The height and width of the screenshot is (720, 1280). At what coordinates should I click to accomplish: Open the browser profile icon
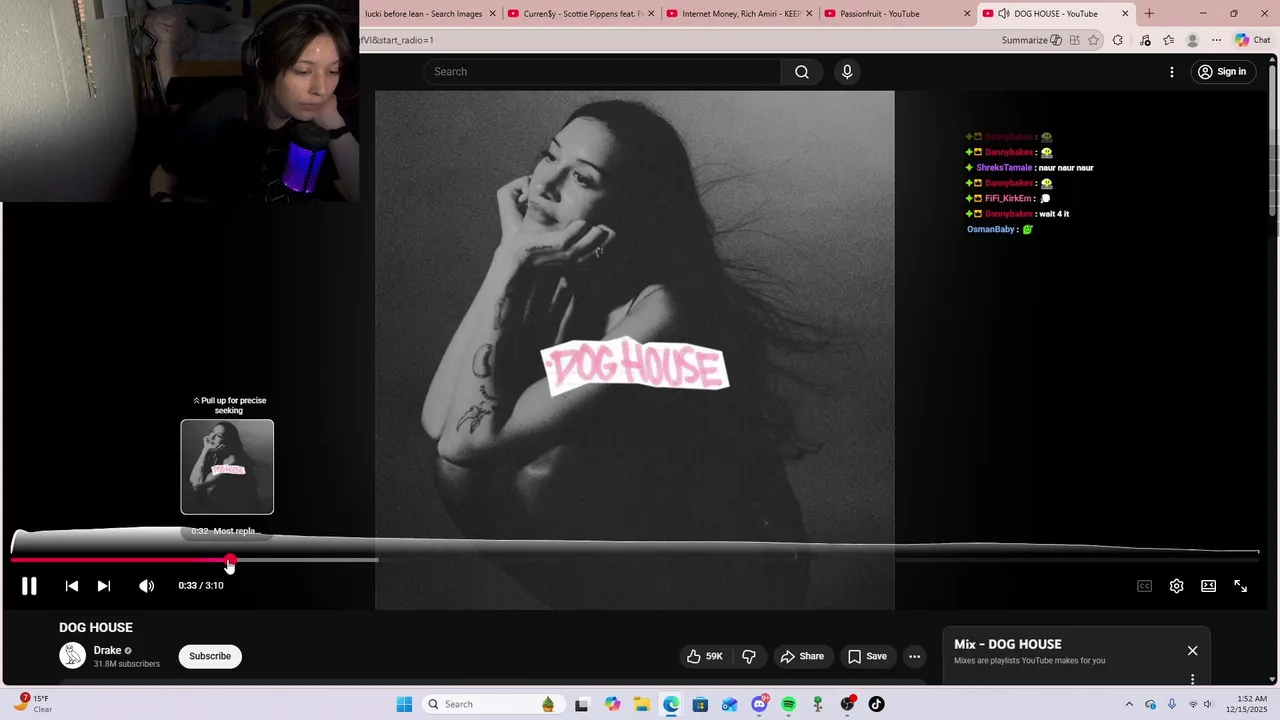point(1192,40)
